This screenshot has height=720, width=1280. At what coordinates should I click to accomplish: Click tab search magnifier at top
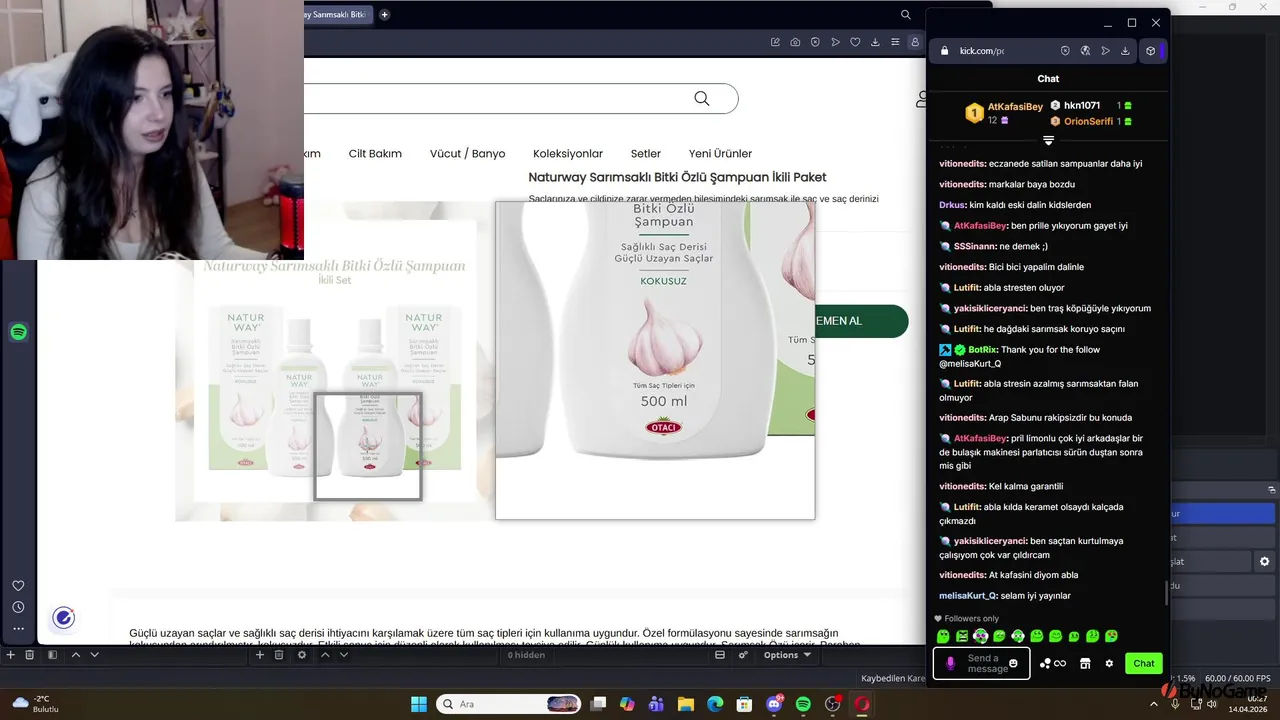coord(906,15)
